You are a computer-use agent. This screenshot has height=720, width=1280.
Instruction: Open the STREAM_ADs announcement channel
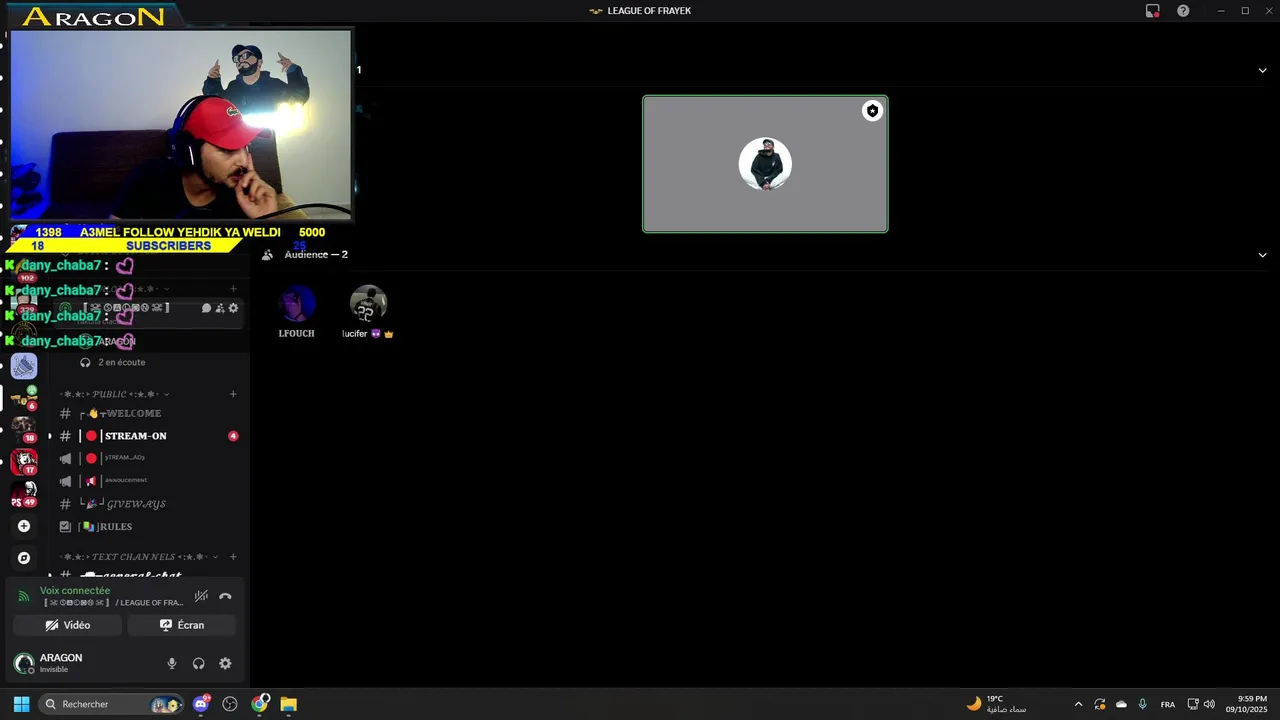[145, 458]
